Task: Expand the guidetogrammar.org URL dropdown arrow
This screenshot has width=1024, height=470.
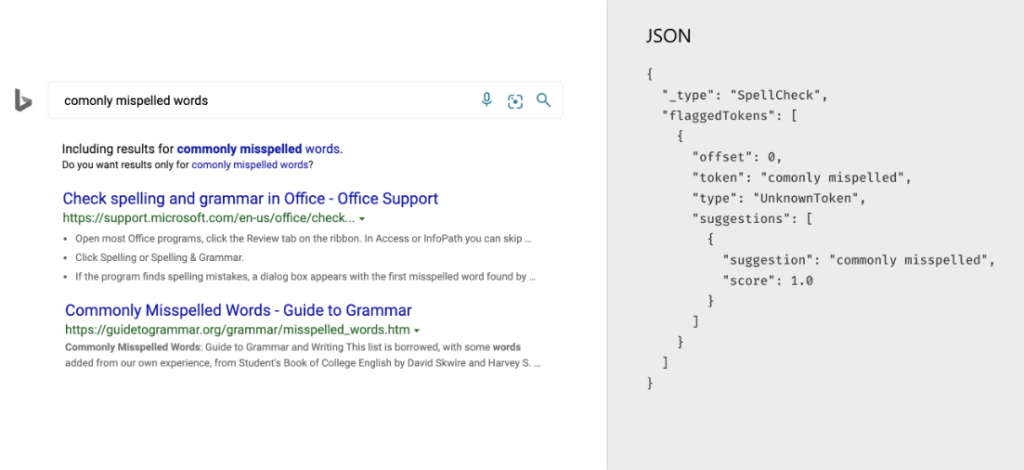Action: [x=417, y=330]
